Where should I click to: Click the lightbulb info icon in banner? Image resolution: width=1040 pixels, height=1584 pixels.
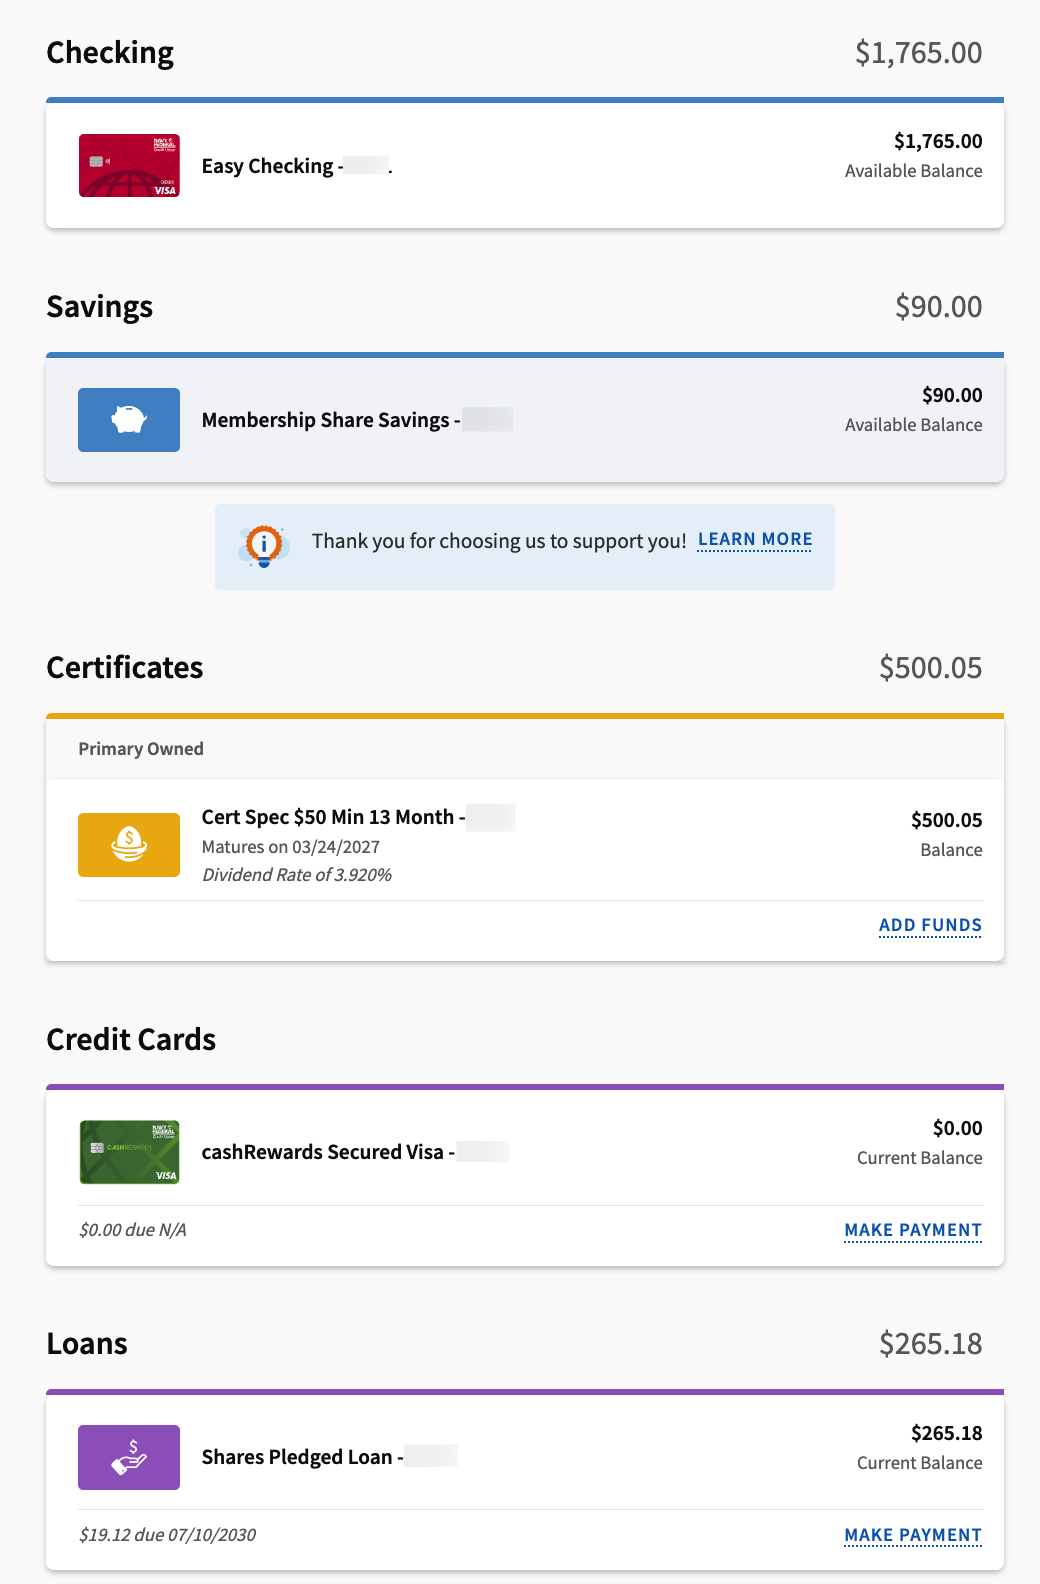pos(263,545)
